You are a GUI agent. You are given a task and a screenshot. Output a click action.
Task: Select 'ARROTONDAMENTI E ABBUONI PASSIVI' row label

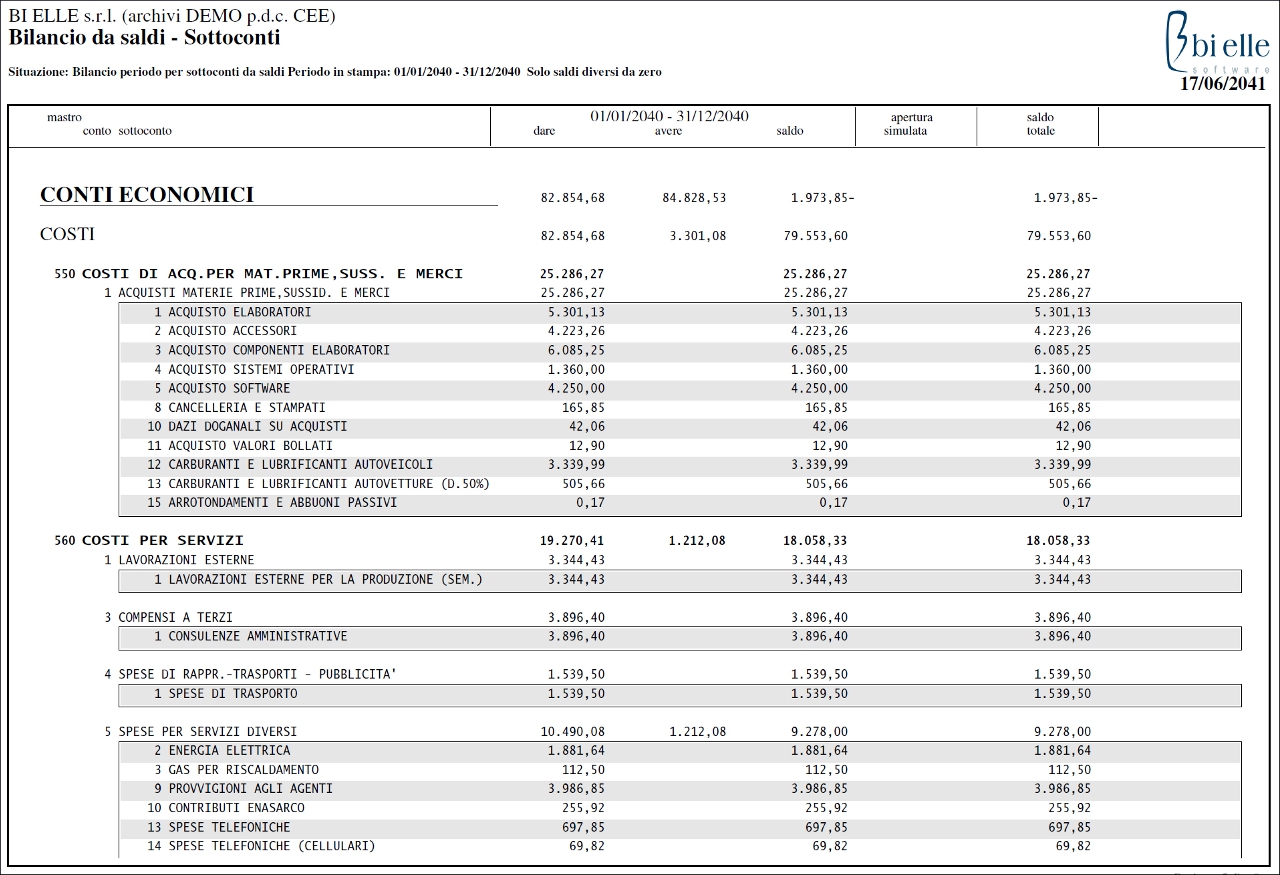(x=283, y=502)
